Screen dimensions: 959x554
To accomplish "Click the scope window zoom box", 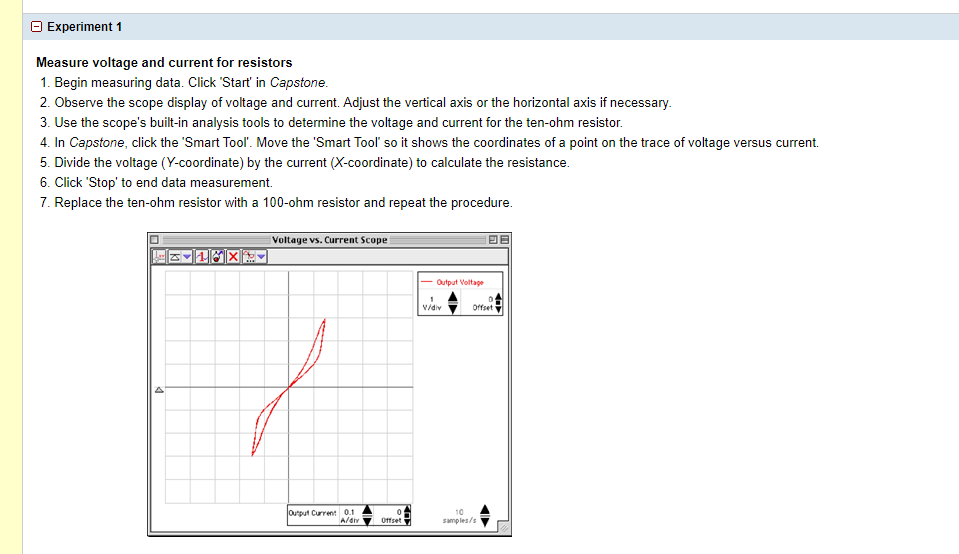I will (493, 240).
